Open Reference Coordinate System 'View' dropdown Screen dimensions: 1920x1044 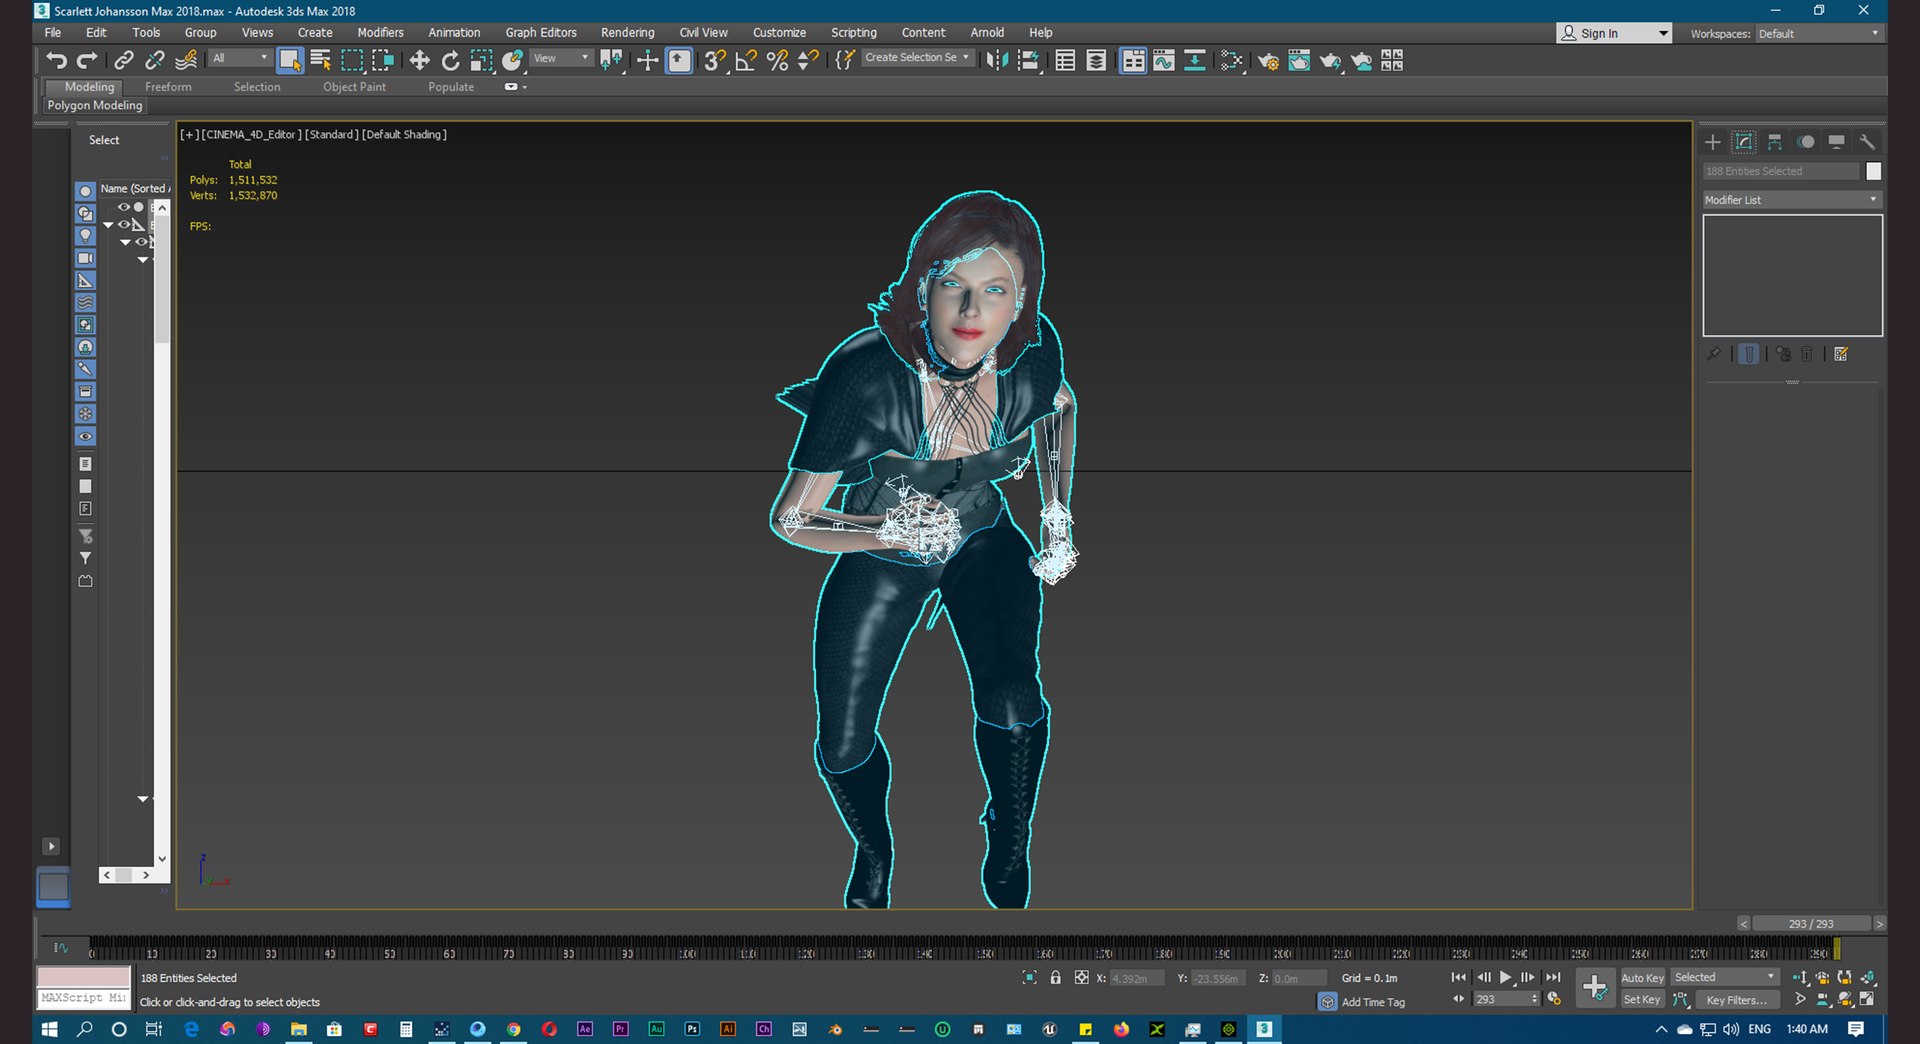[x=561, y=58]
